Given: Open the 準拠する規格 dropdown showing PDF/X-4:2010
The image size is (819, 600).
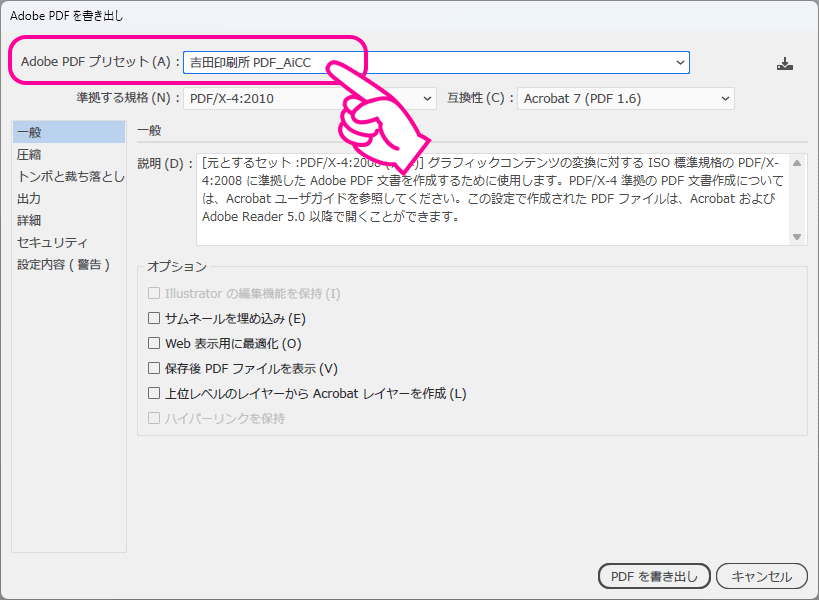Looking at the screenshot, I should click(310, 99).
